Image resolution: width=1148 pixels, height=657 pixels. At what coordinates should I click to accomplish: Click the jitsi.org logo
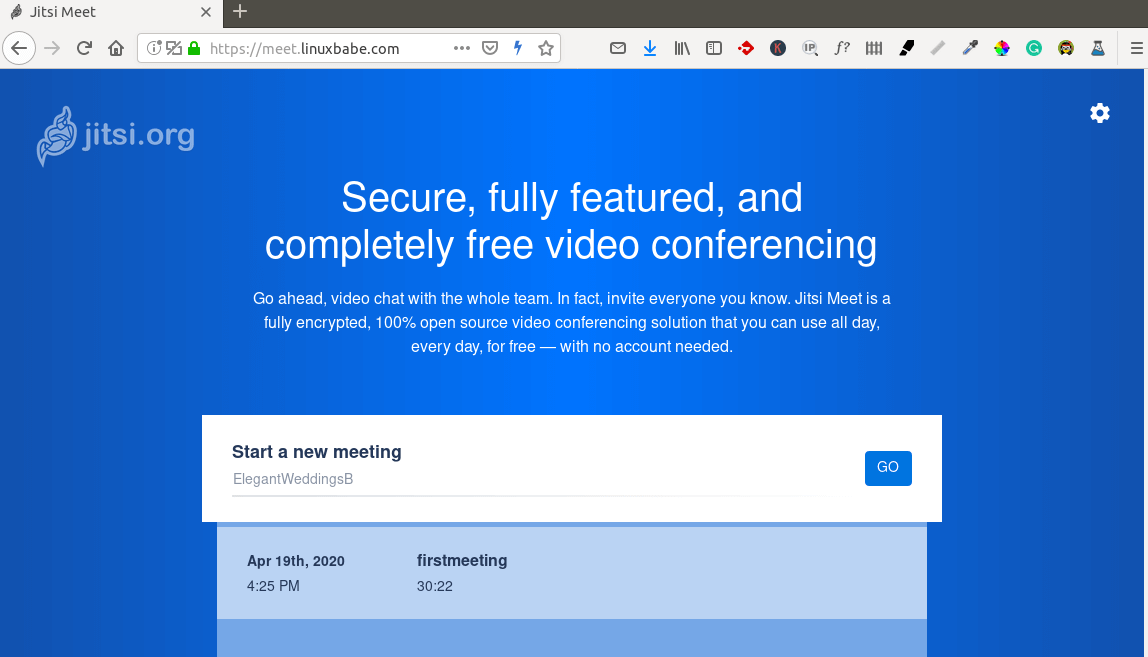tap(116, 135)
